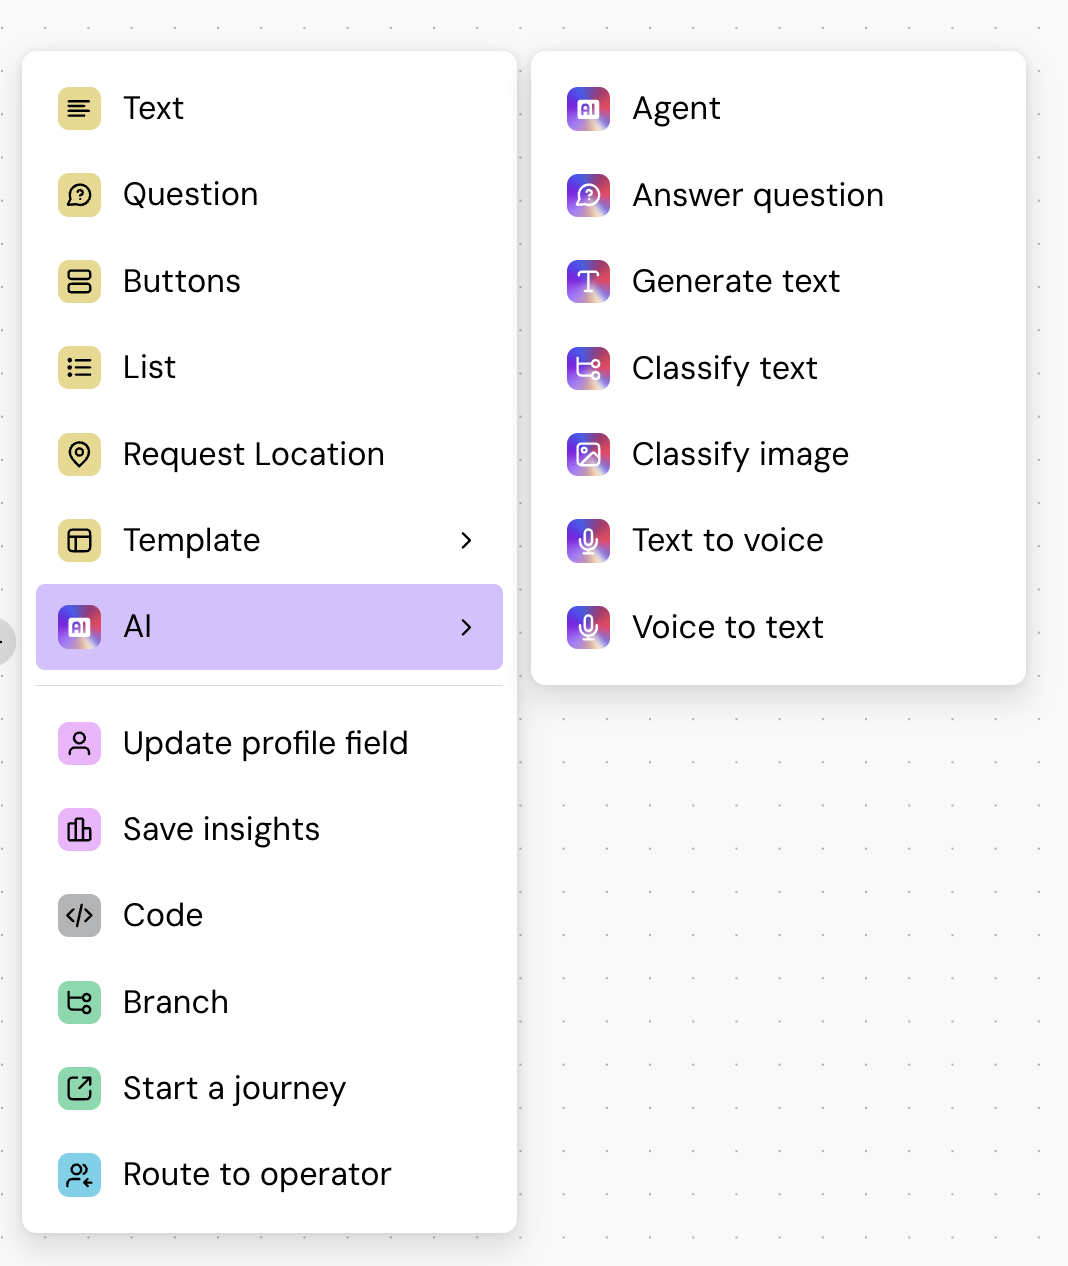The image size is (1068, 1266).
Task: Click the Branch node icon
Action: coord(79,1002)
